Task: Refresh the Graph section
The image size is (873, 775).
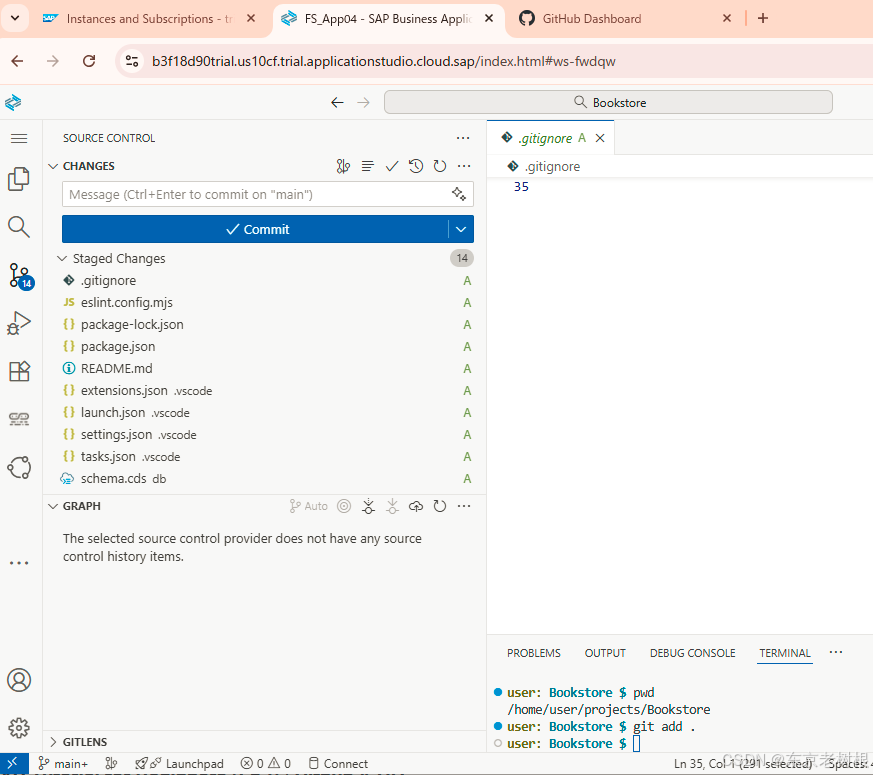Action: [440, 506]
